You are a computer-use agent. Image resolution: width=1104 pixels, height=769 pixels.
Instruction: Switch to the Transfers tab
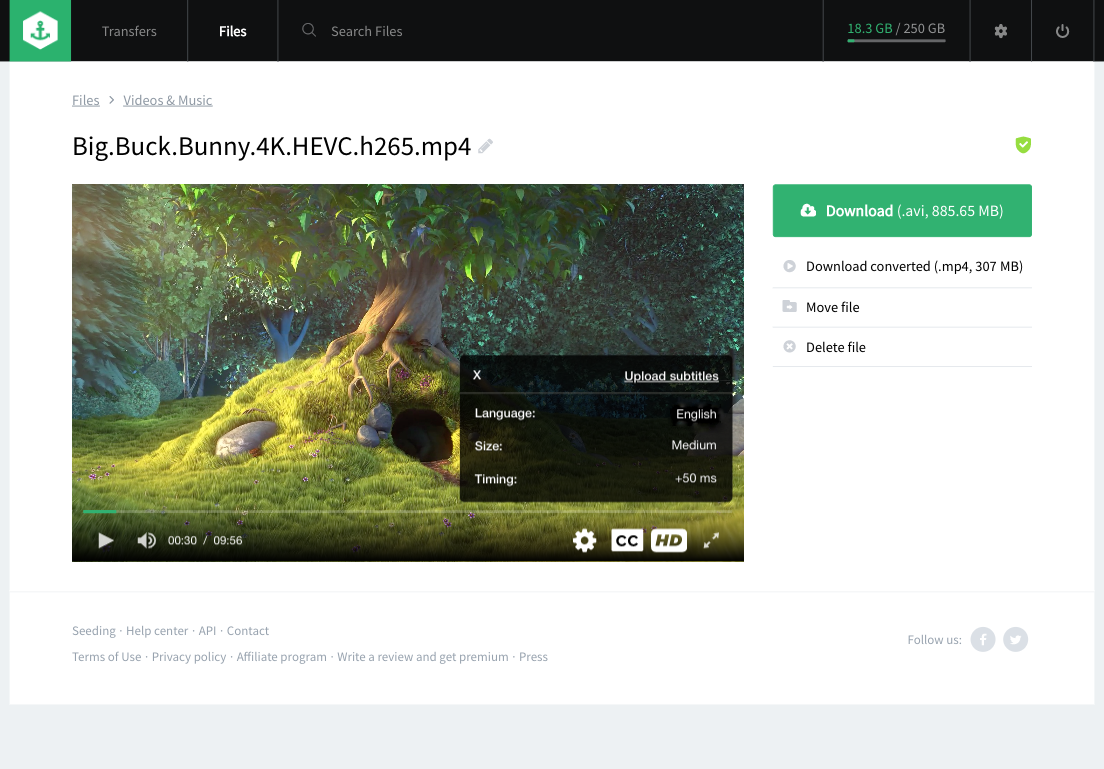(129, 31)
